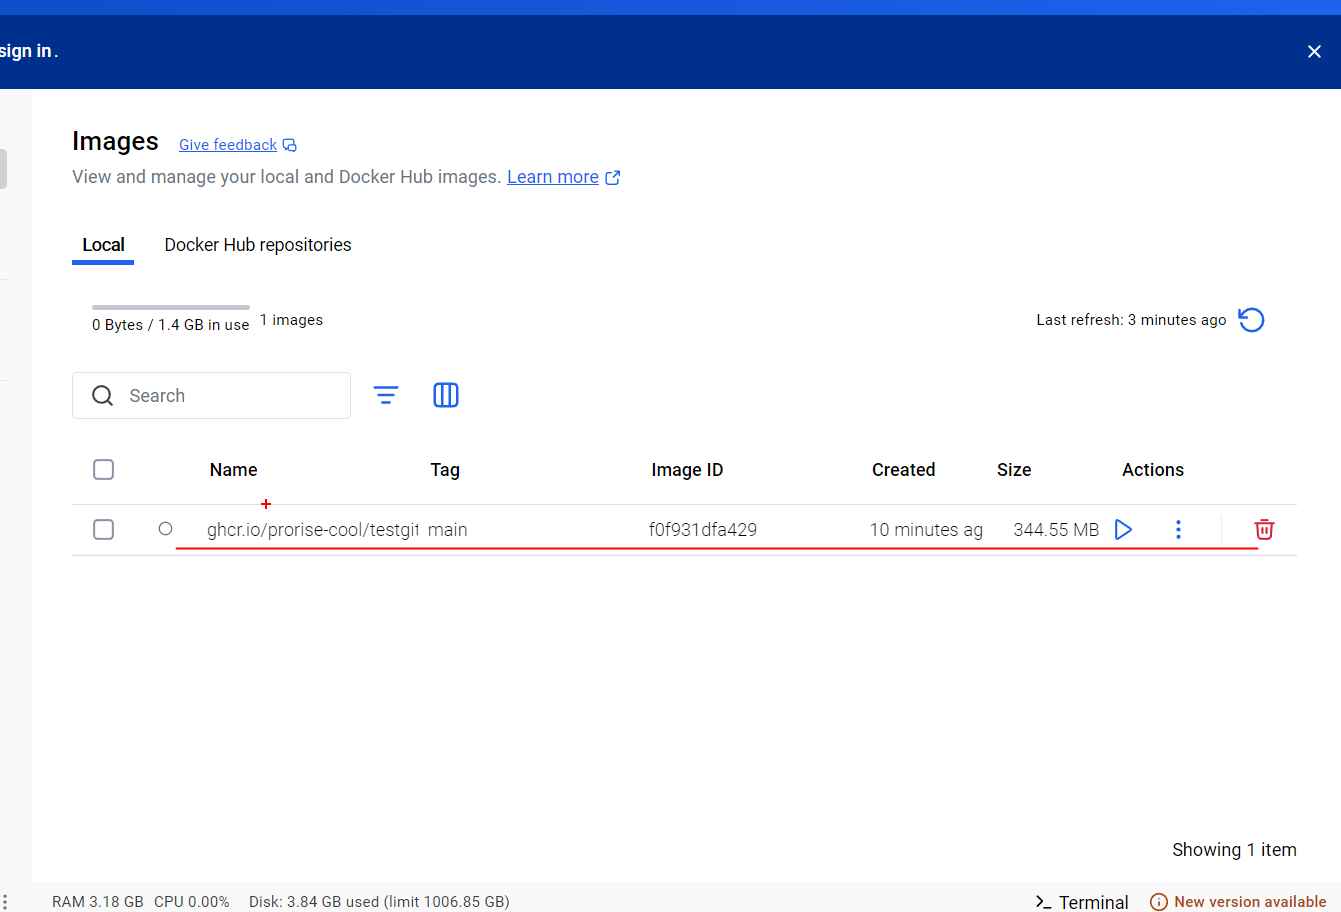Screen dimensions: 1341x912
Task: Open the Terminal from the status bar
Action: click(1082, 901)
